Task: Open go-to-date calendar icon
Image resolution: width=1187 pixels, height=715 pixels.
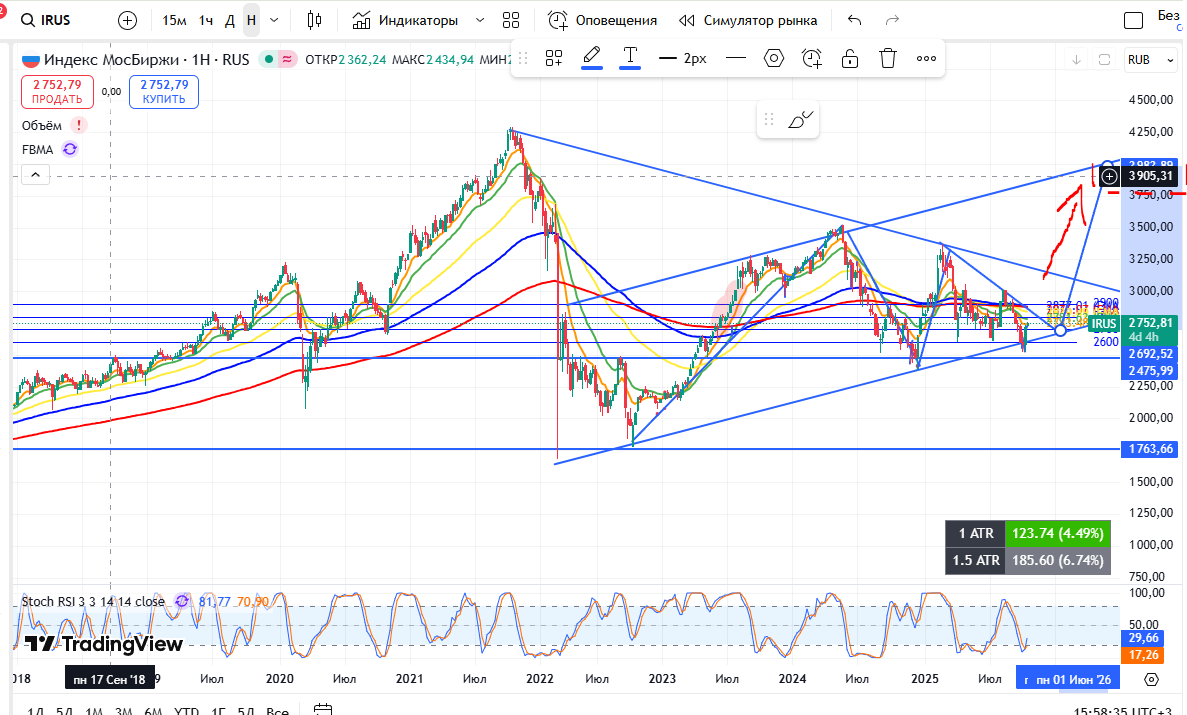Action: coord(323,710)
